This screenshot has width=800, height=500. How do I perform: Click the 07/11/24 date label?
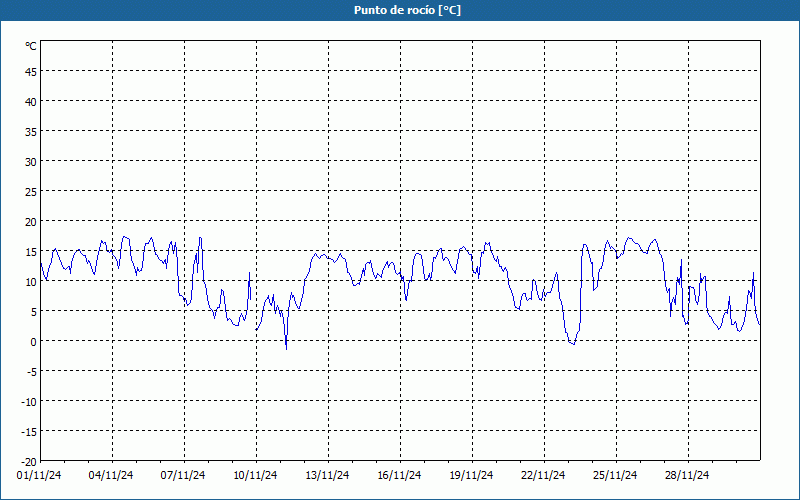(183, 476)
